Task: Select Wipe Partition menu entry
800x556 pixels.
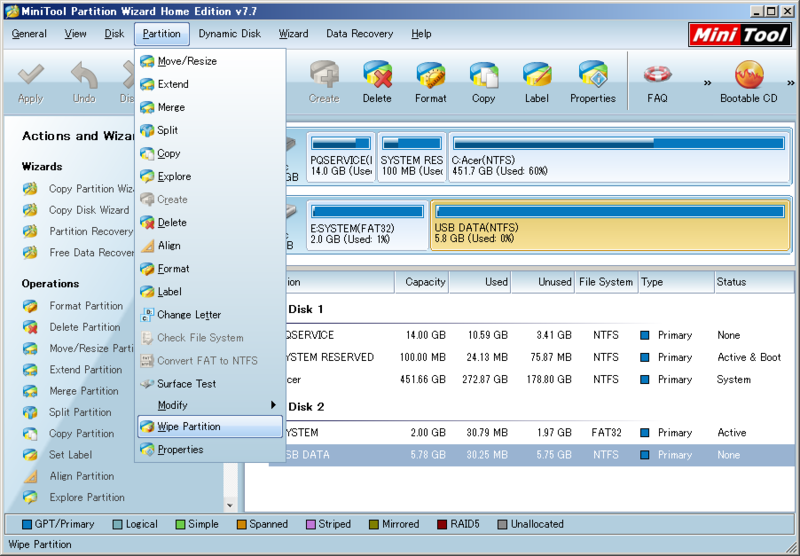Action: point(210,426)
